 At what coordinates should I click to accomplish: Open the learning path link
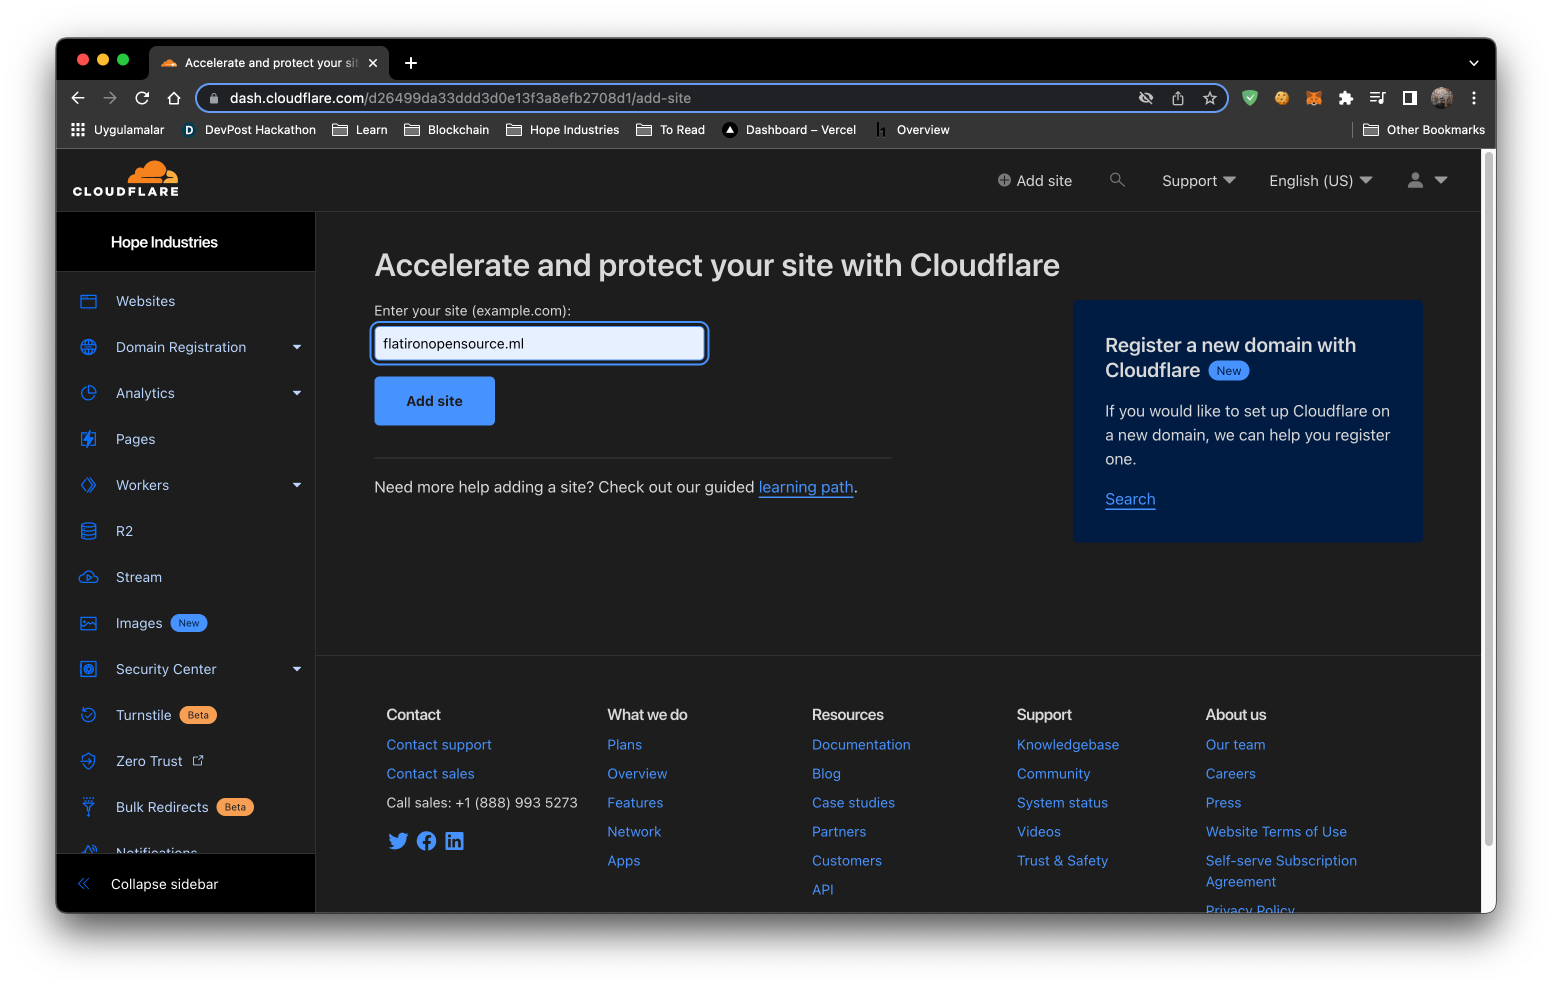click(805, 487)
